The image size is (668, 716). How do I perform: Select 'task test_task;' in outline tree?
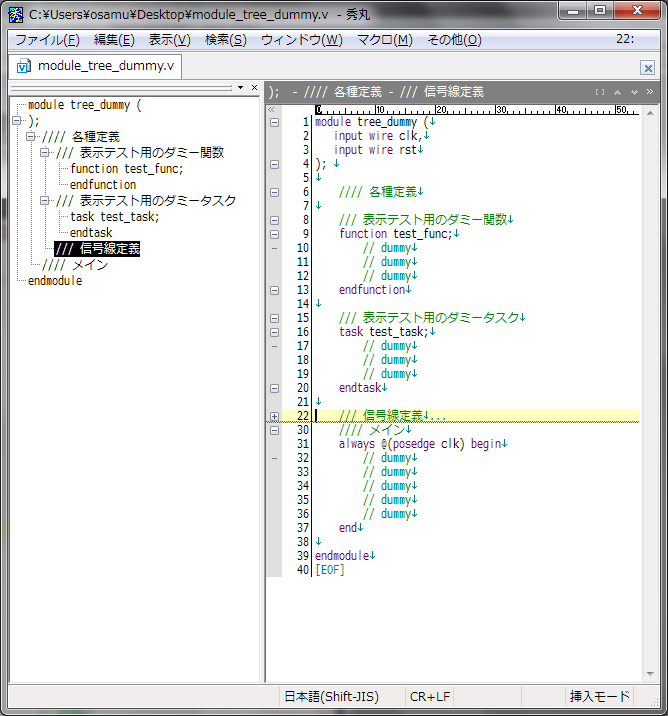pos(114,217)
